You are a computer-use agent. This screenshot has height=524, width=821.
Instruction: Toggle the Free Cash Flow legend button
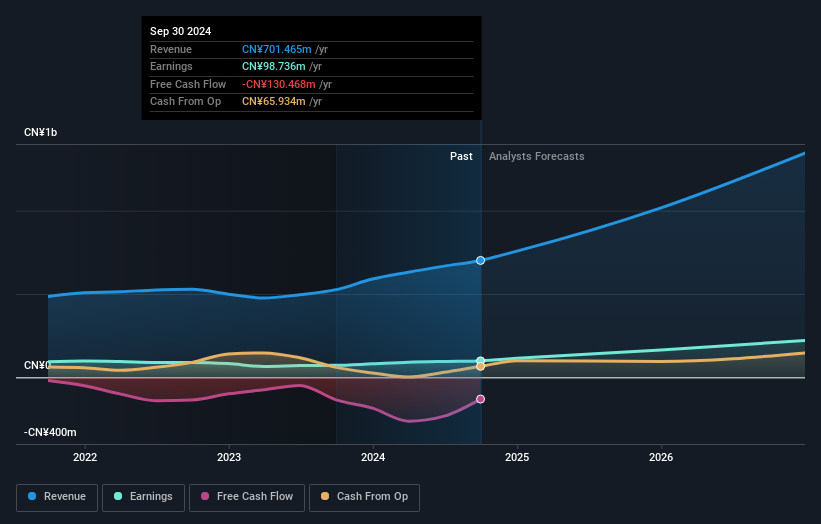coord(247,497)
